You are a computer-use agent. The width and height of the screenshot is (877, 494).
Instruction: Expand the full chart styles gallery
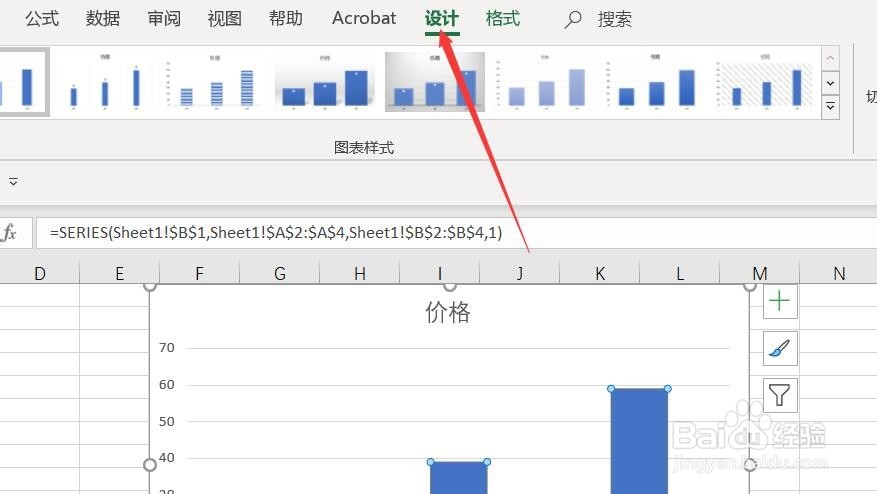click(x=831, y=107)
